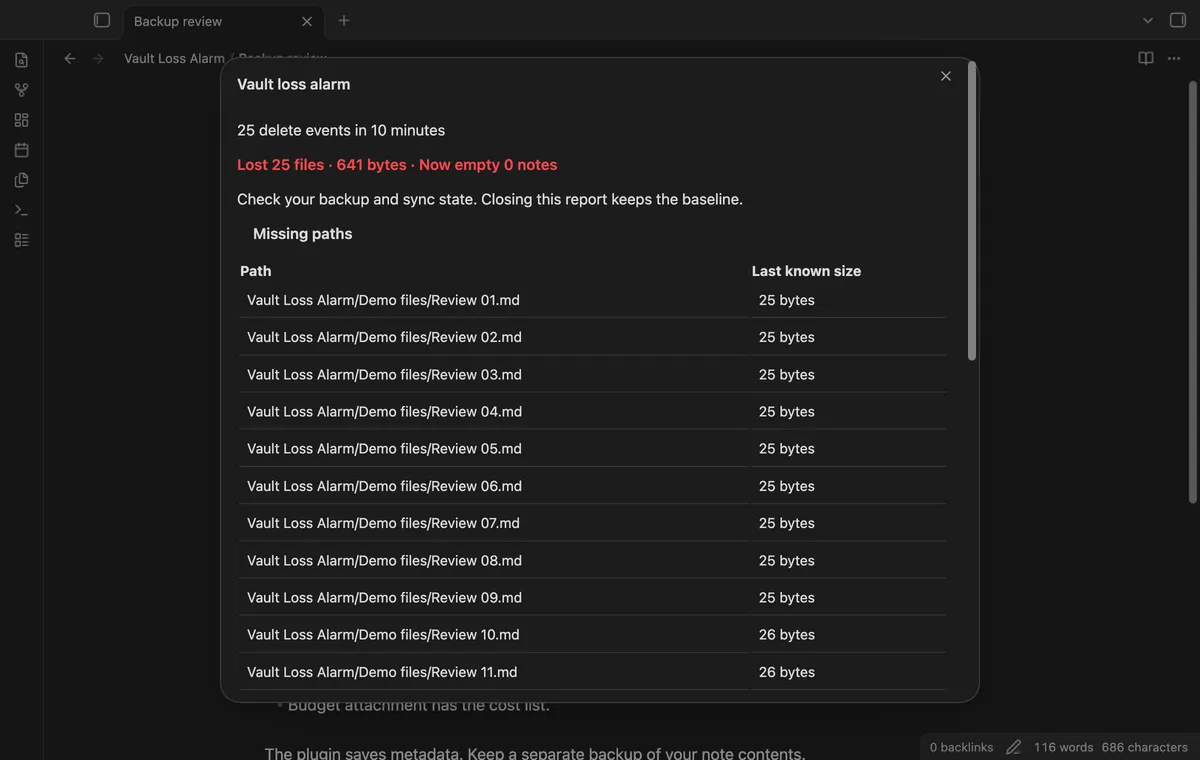The image size is (1200, 760).
Task: Click the Last known size column header
Action: [x=806, y=271]
